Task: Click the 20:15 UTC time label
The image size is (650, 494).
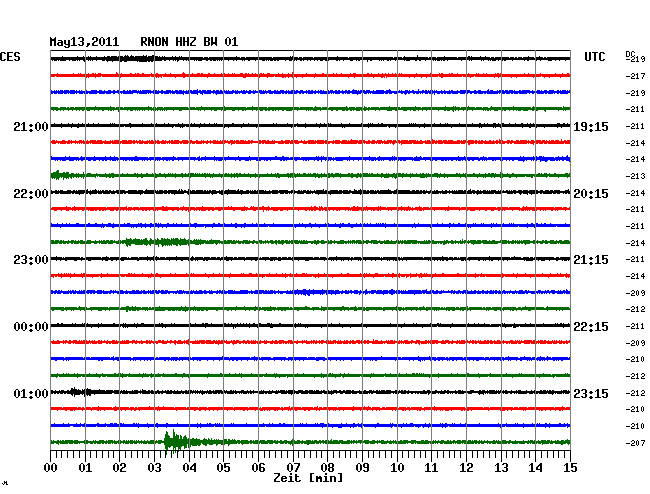Action: [591, 194]
